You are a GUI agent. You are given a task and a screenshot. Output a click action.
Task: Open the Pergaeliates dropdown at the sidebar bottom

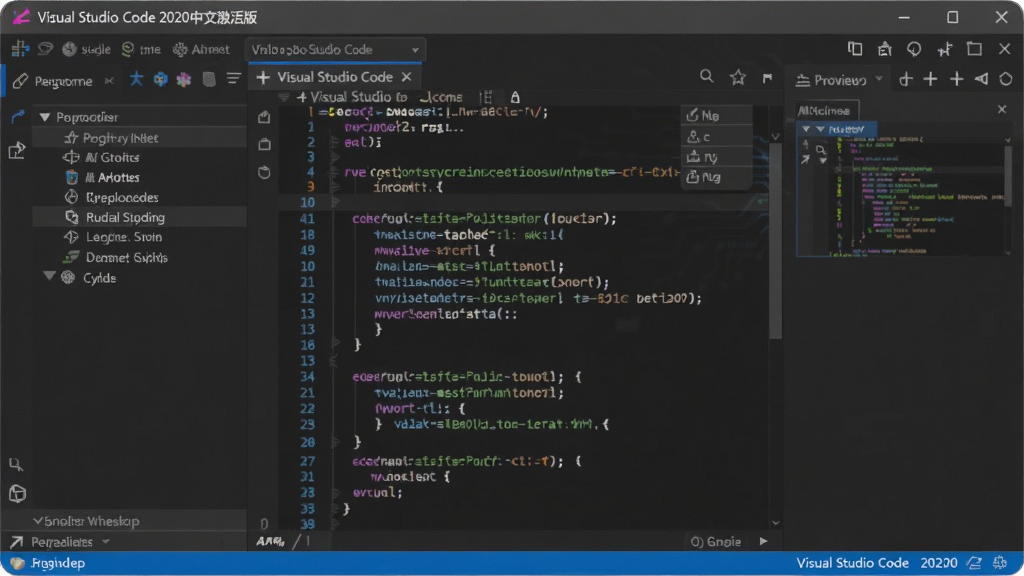106,542
